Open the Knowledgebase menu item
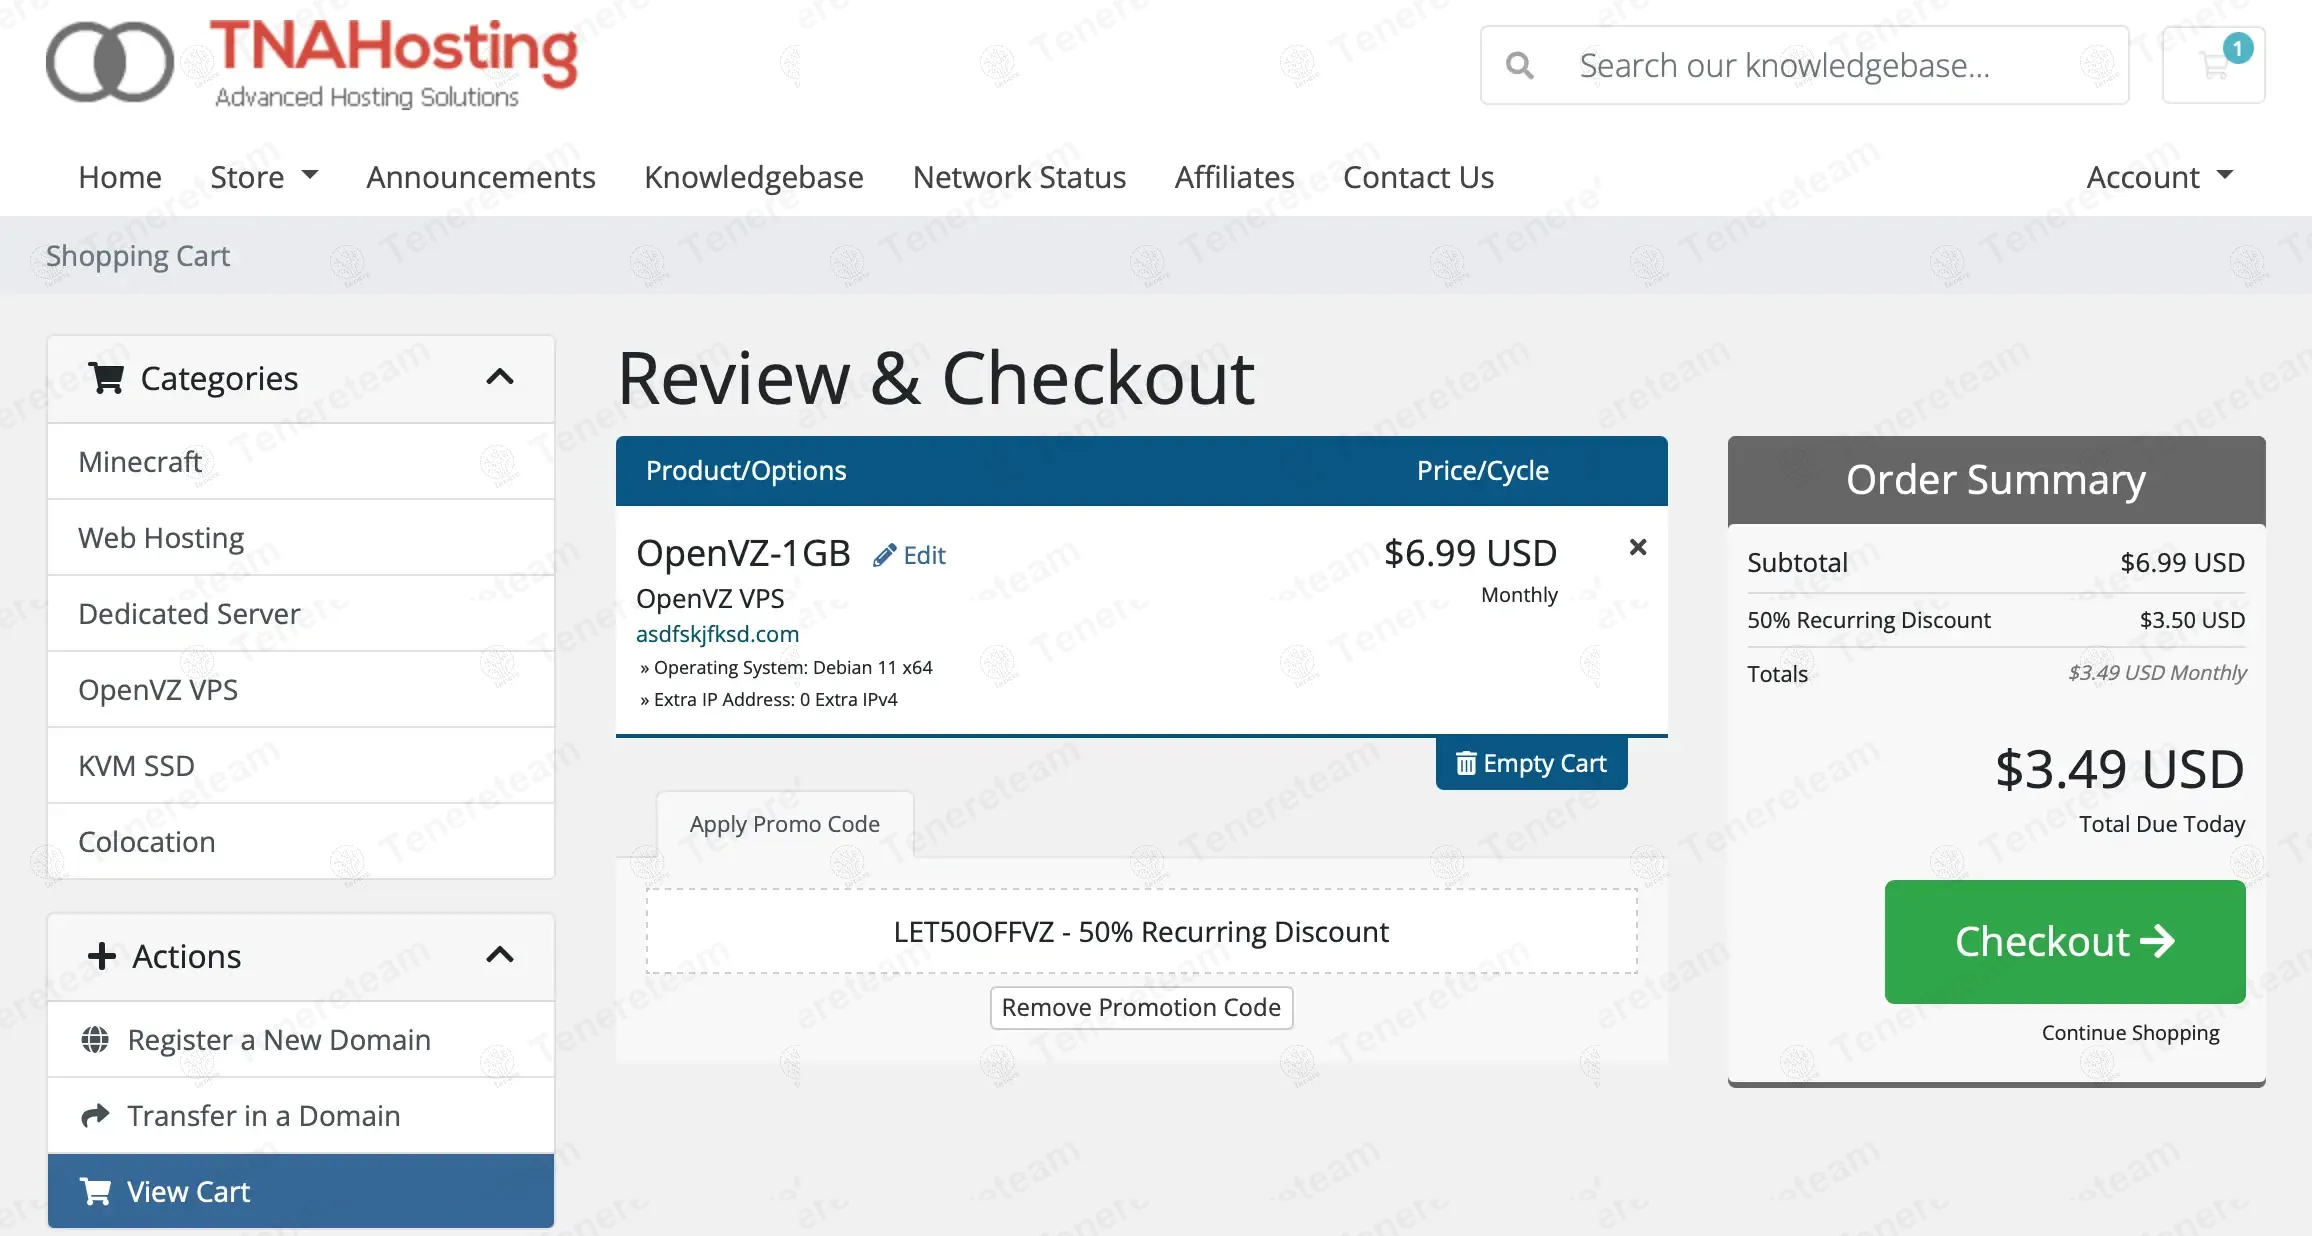2312x1236 pixels. tap(753, 177)
